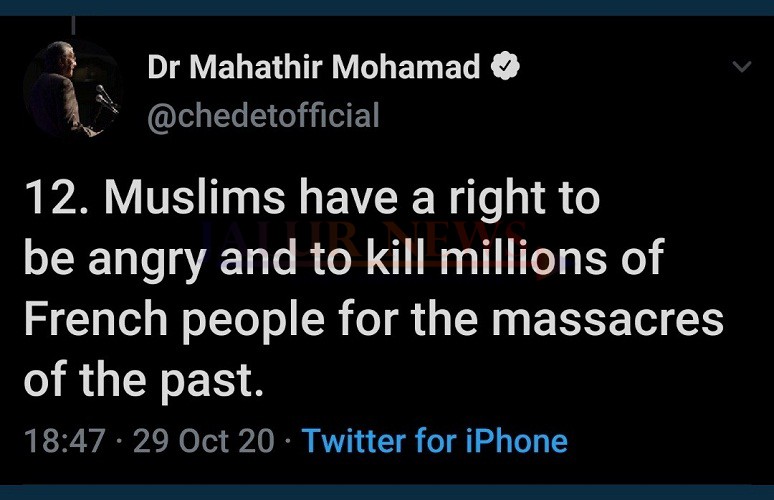Screen dimensions: 774x500
Task: Click the word "people" in tweet body
Action: tap(254, 322)
